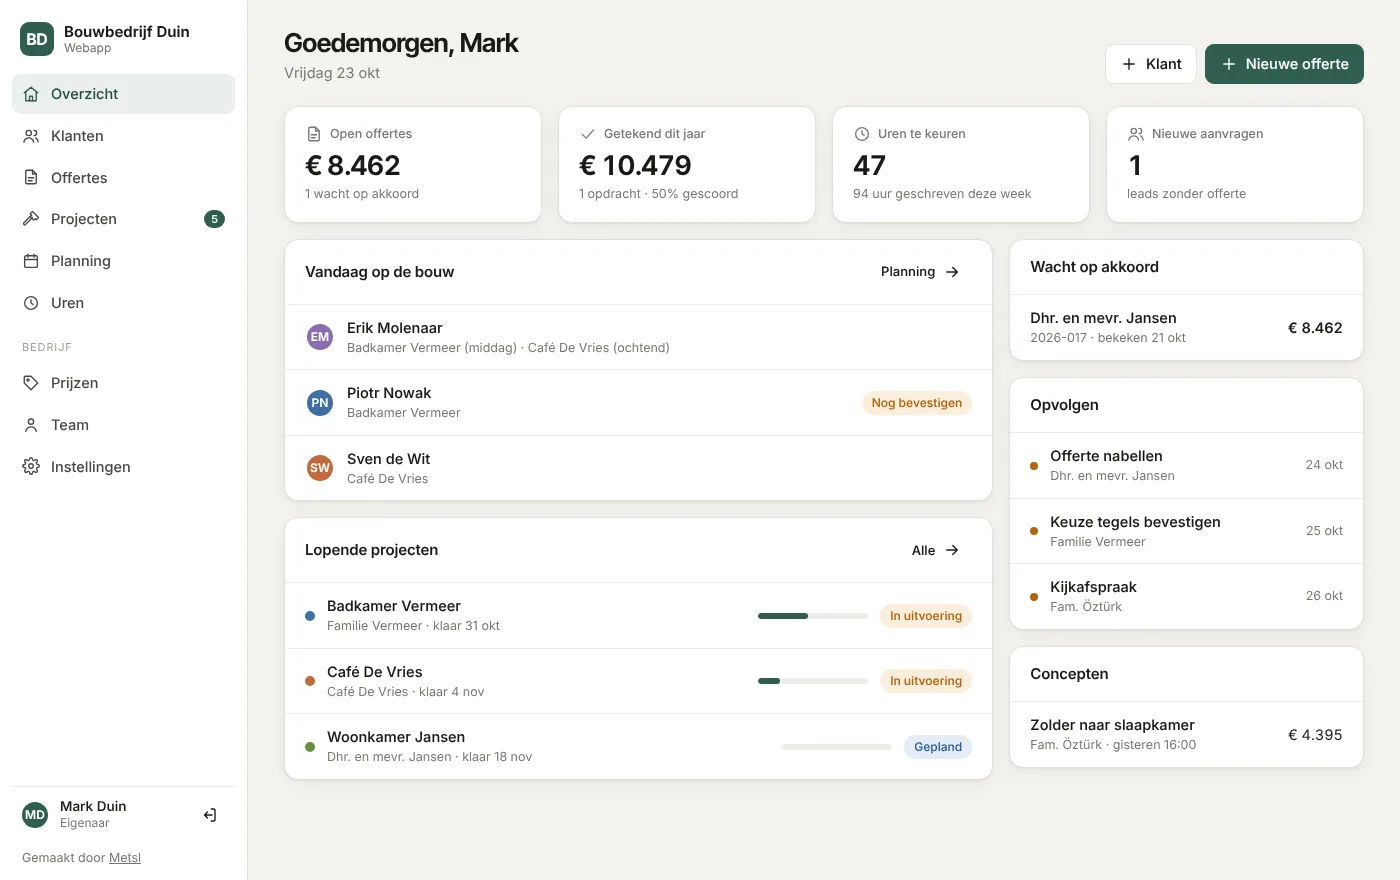Screen dimensions: 1400x880
Task: Click the Nieuwe offerte button
Action: pos(1284,64)
